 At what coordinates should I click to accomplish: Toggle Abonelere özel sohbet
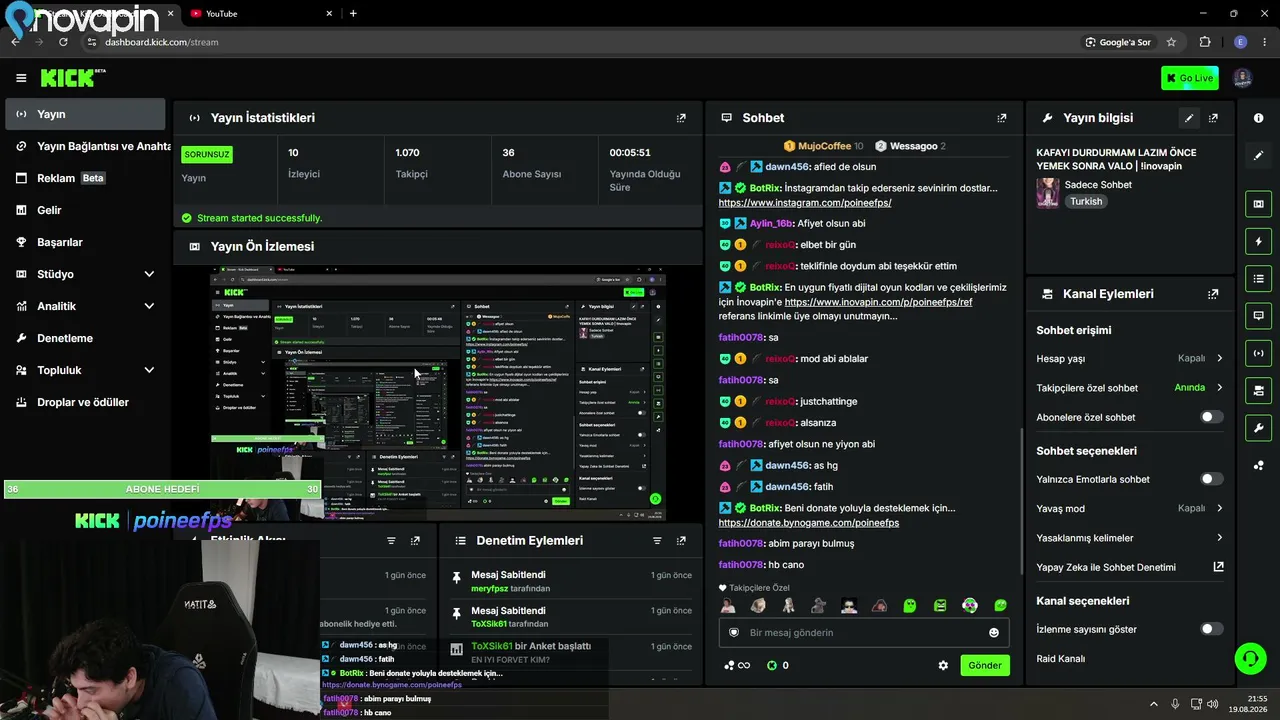tap(1211, 417)
